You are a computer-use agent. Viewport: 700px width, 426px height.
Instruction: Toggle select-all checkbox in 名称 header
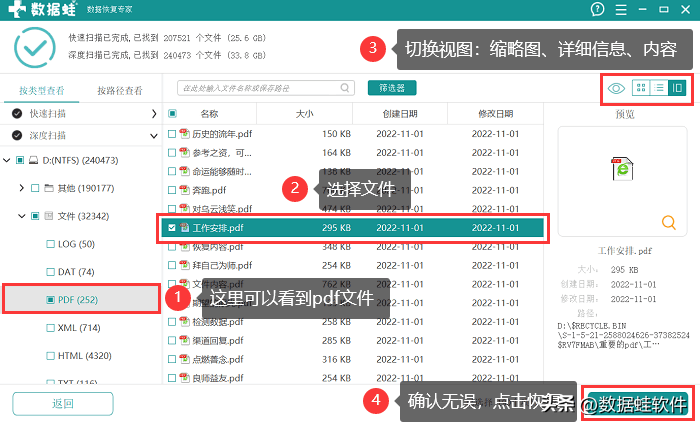pyautogui.click(x=172, y=114)
